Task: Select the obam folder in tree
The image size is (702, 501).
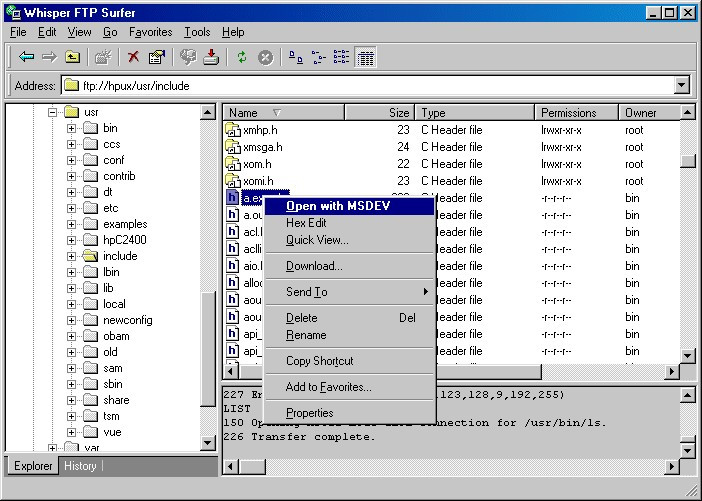Action: click(x=116, y=336)
